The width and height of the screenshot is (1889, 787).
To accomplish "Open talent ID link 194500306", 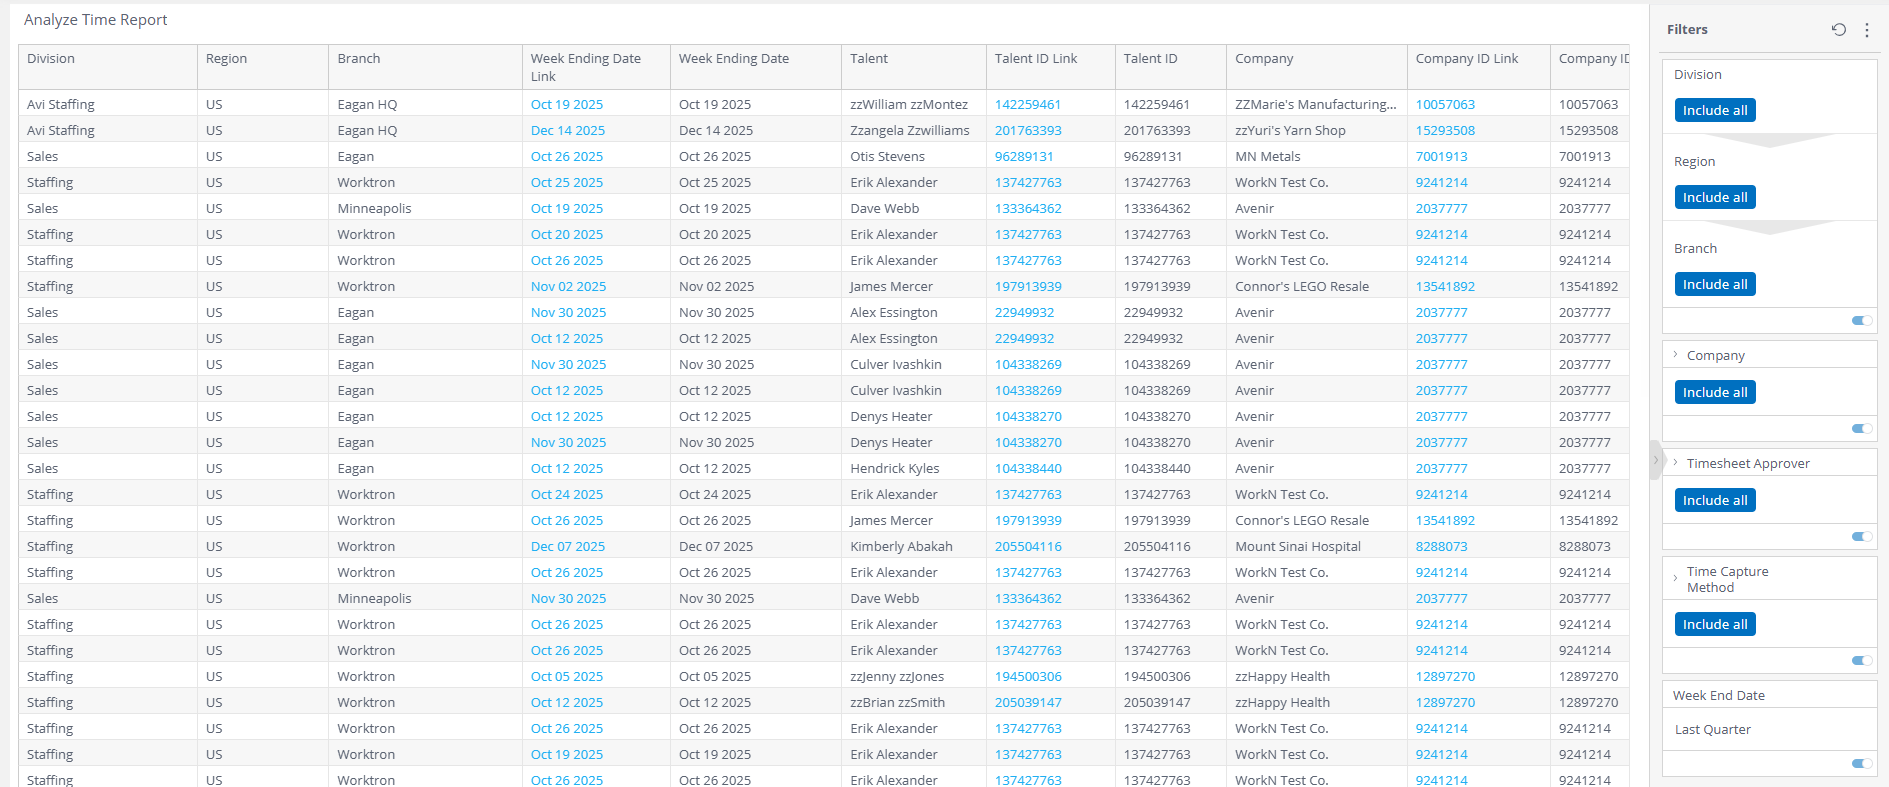I will [x=1028, y=676].
